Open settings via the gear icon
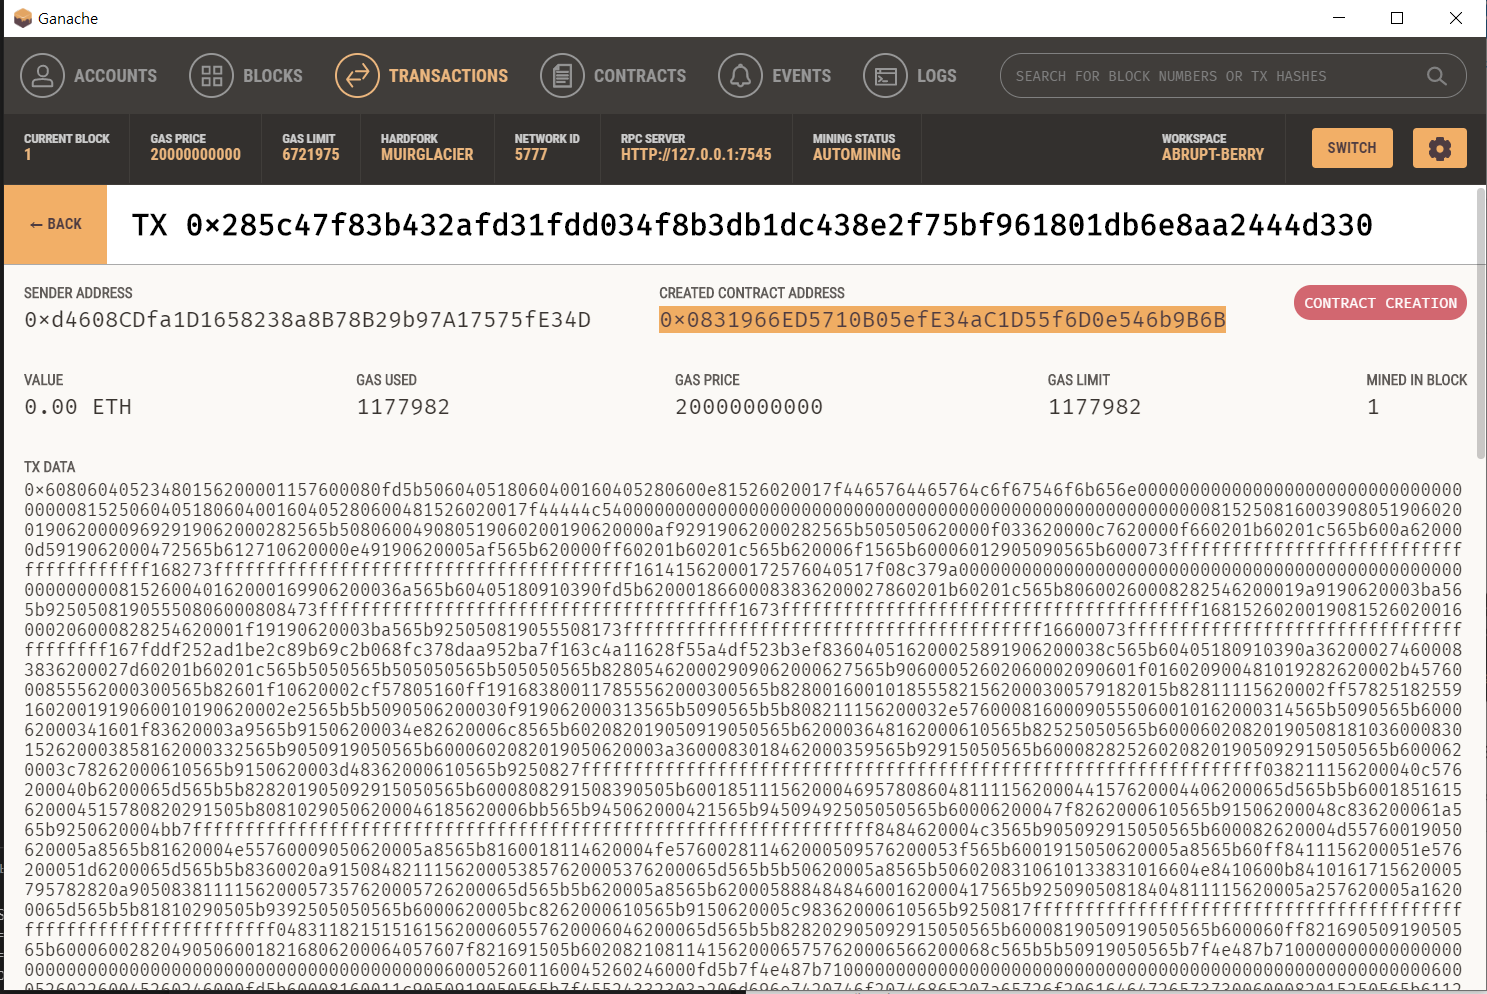The image size is (1487, 994). tap(1440, 148)
